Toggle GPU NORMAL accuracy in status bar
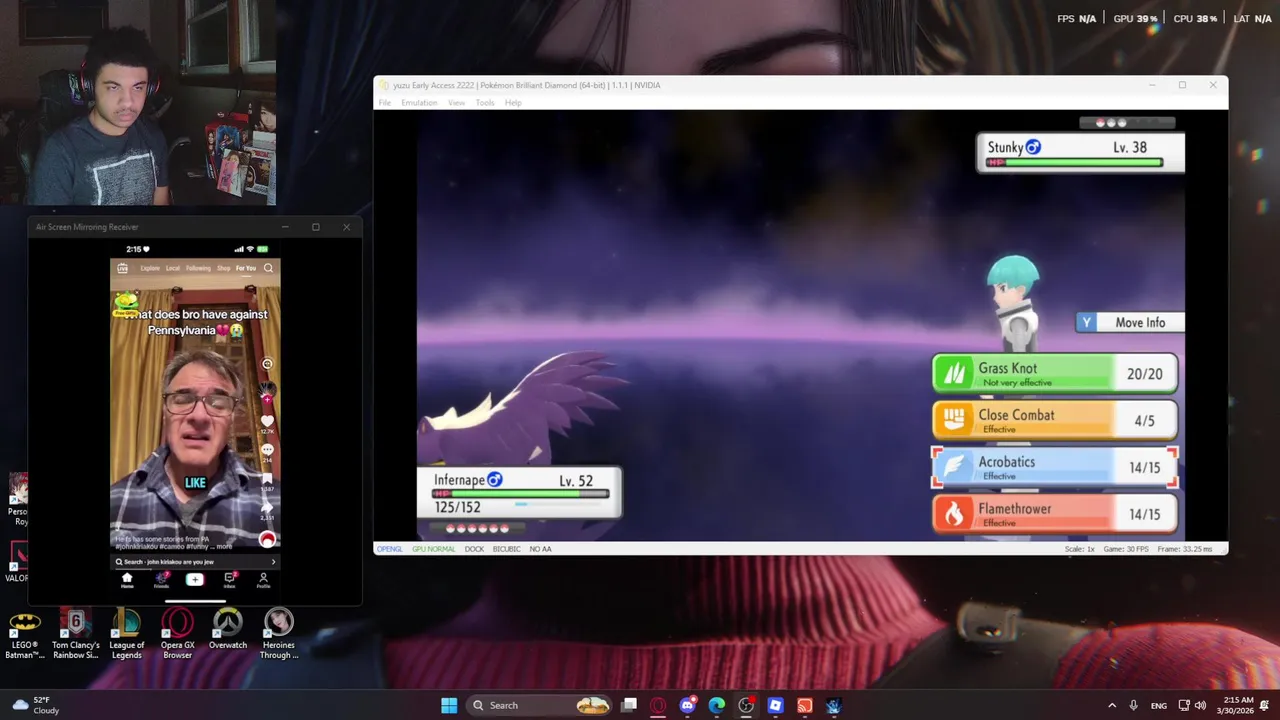This screenshot has height=720, width=1280. (x=433, y=549)
